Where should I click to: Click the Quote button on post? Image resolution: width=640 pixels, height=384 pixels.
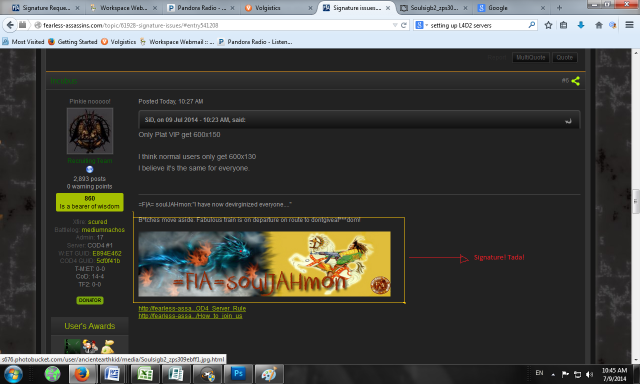click(x=564, y=58)
